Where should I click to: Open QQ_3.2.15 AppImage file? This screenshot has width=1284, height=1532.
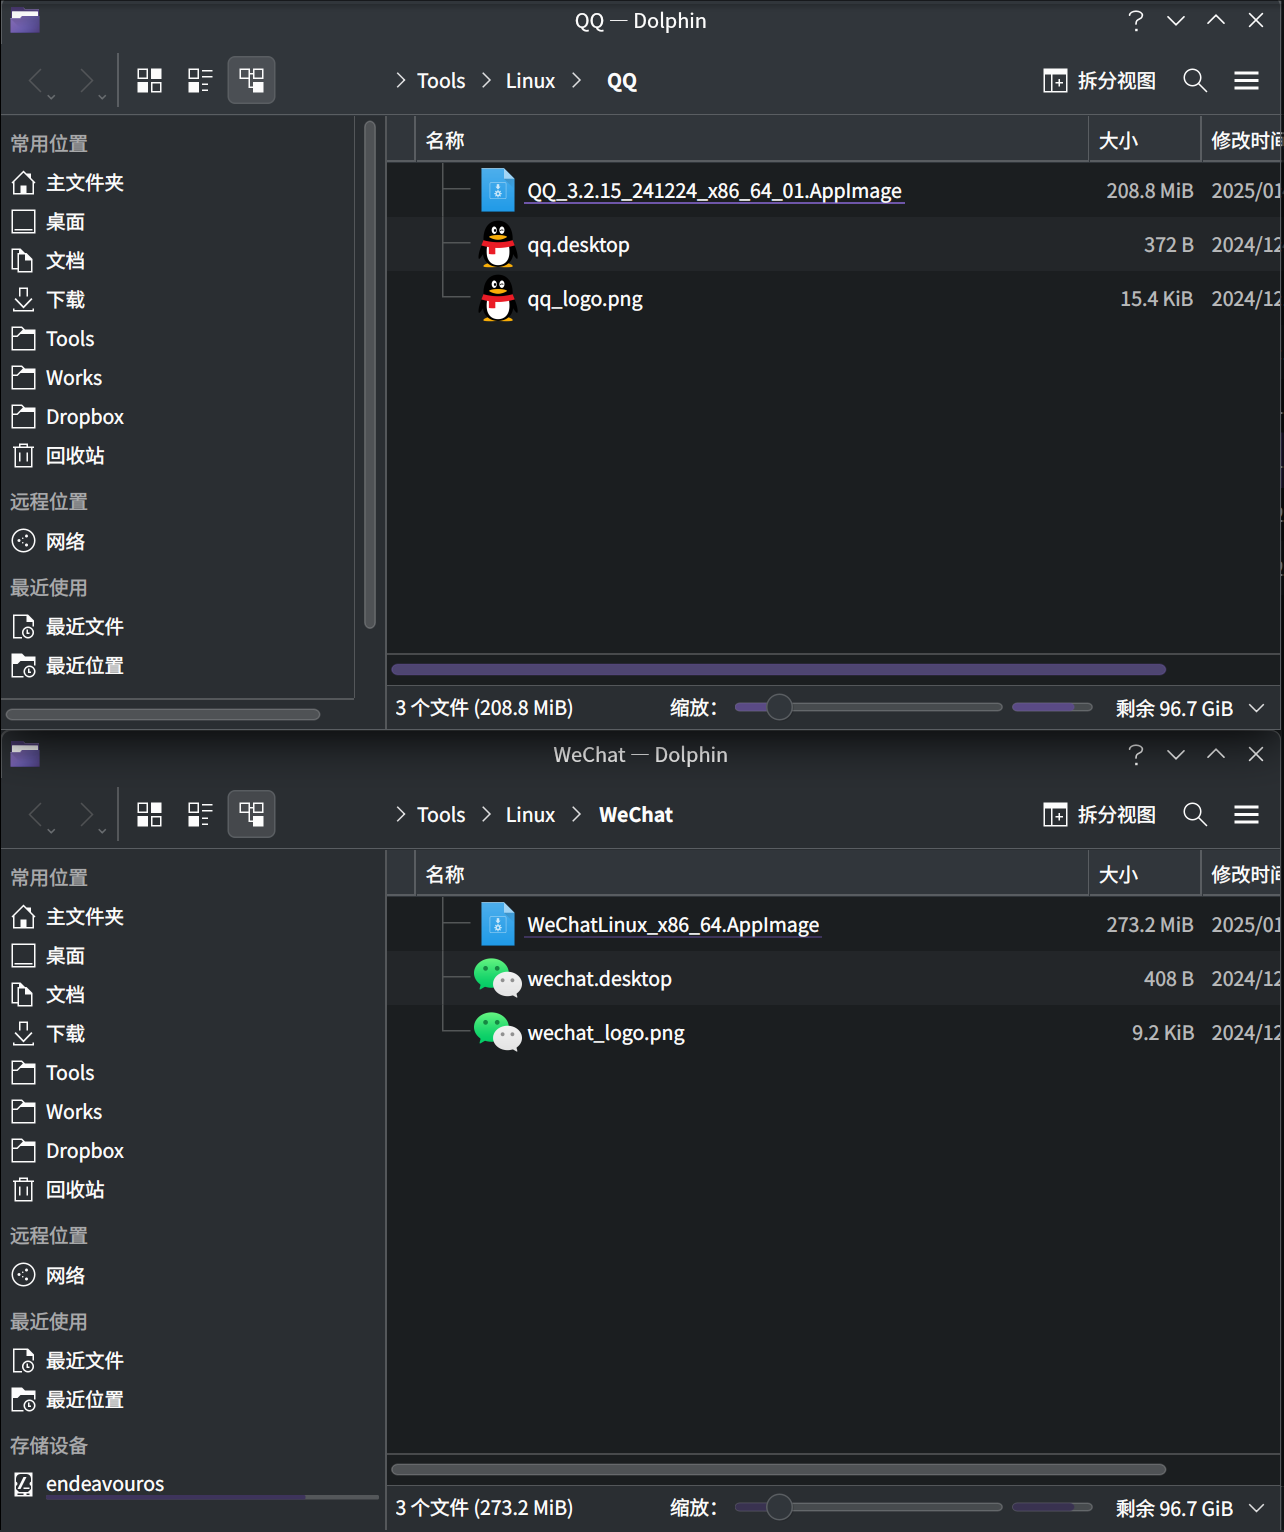714,191
